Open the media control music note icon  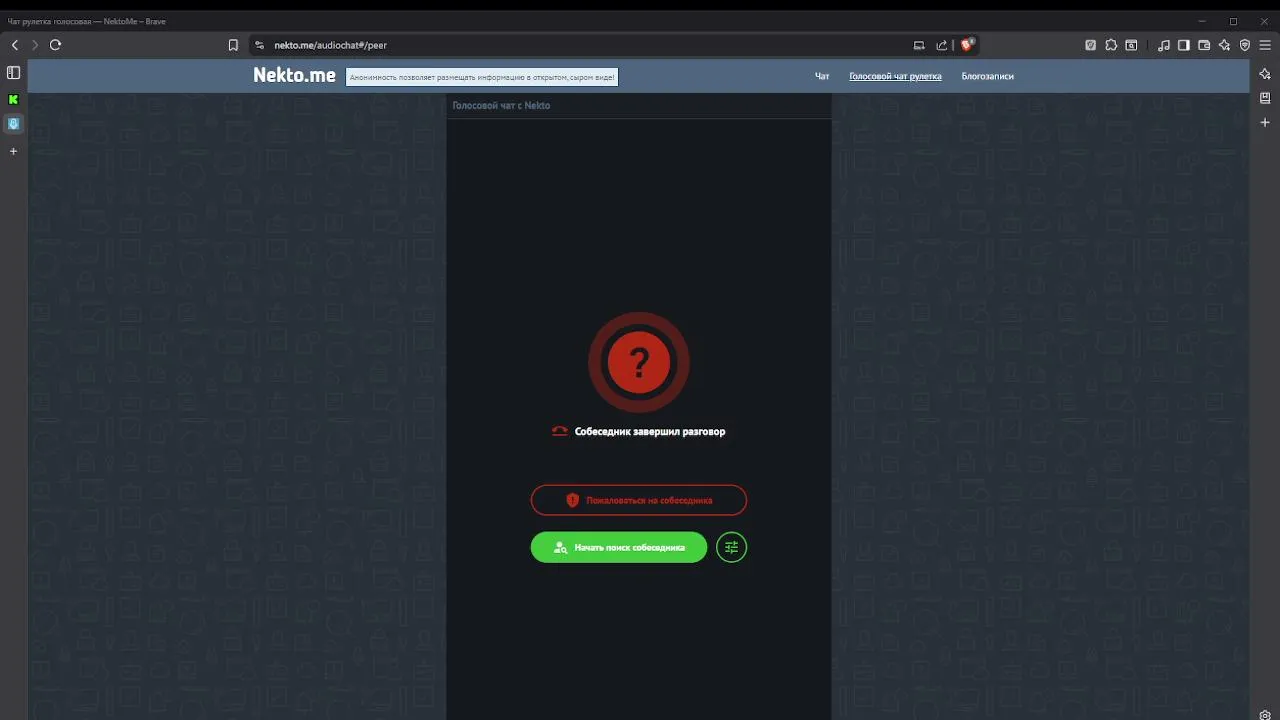pyautogui.click(x=1164, y=45)
